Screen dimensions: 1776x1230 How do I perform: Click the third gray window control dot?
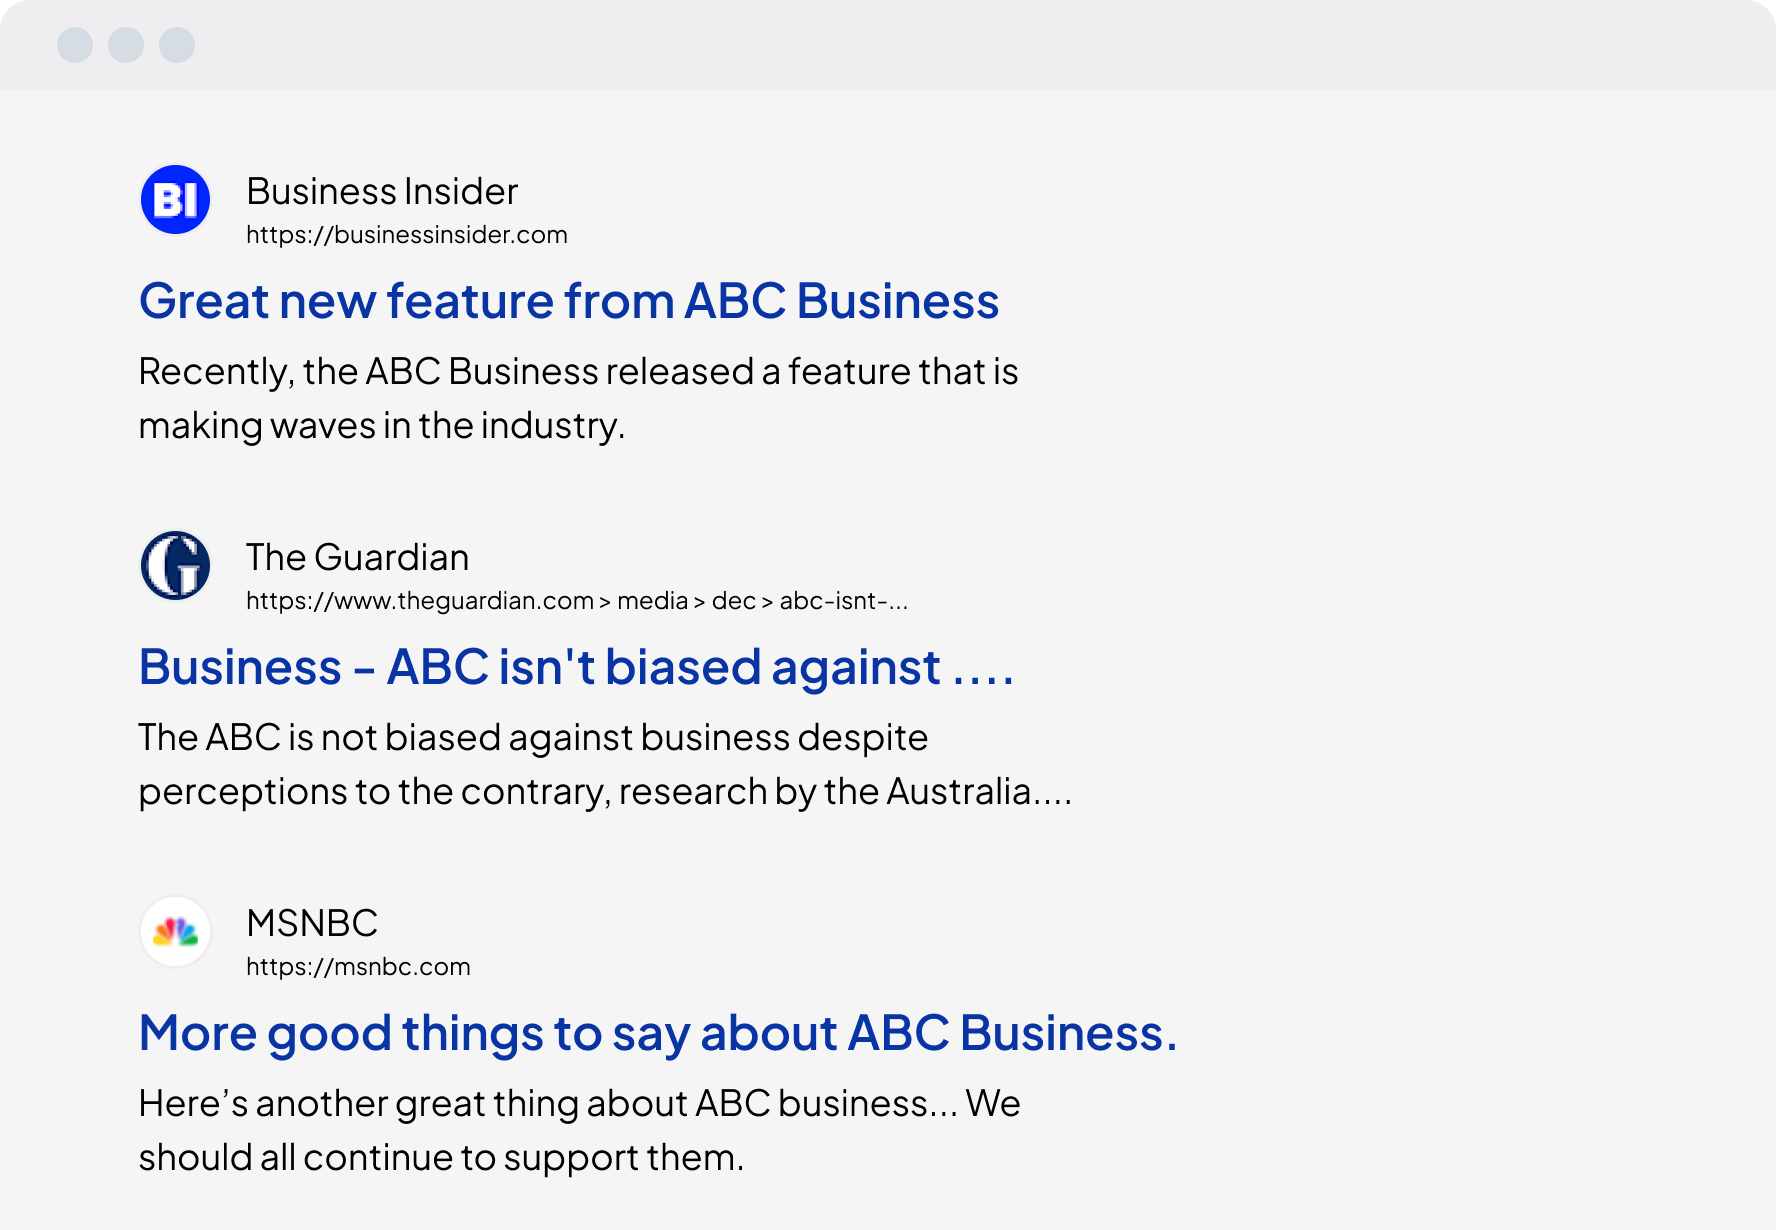point(177,45)
